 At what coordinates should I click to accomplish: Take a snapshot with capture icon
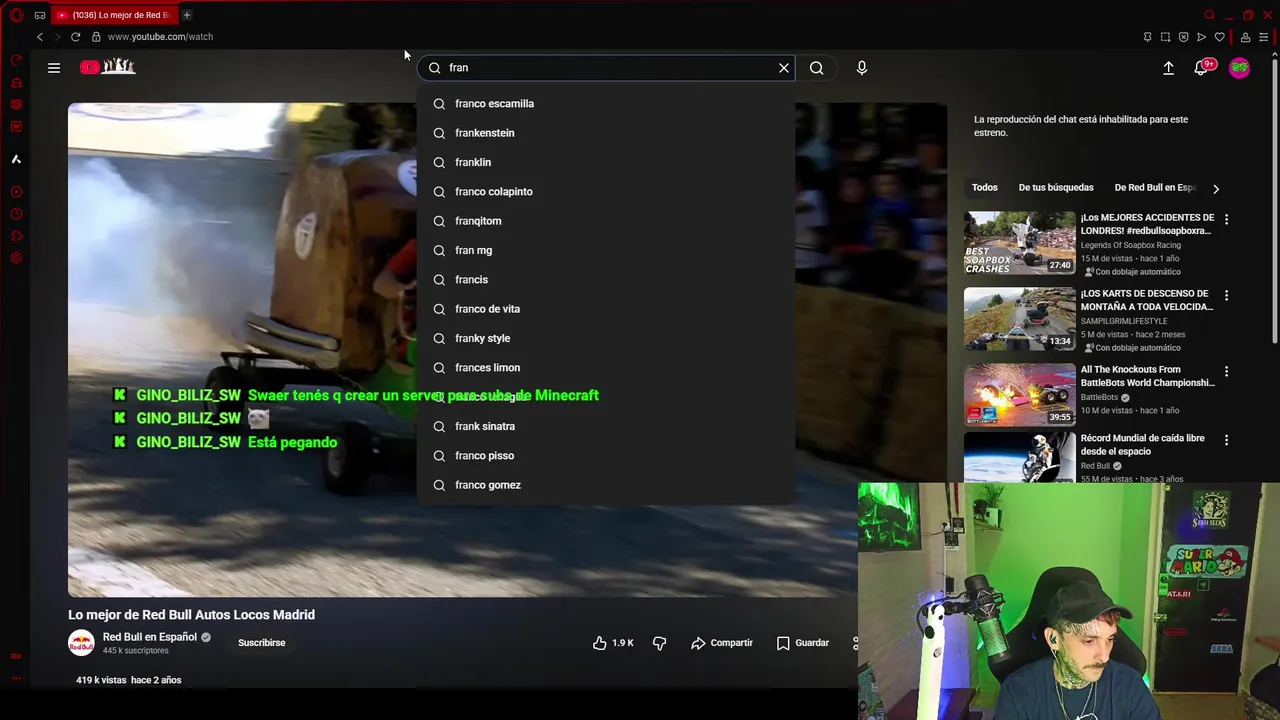point(1165,37)
